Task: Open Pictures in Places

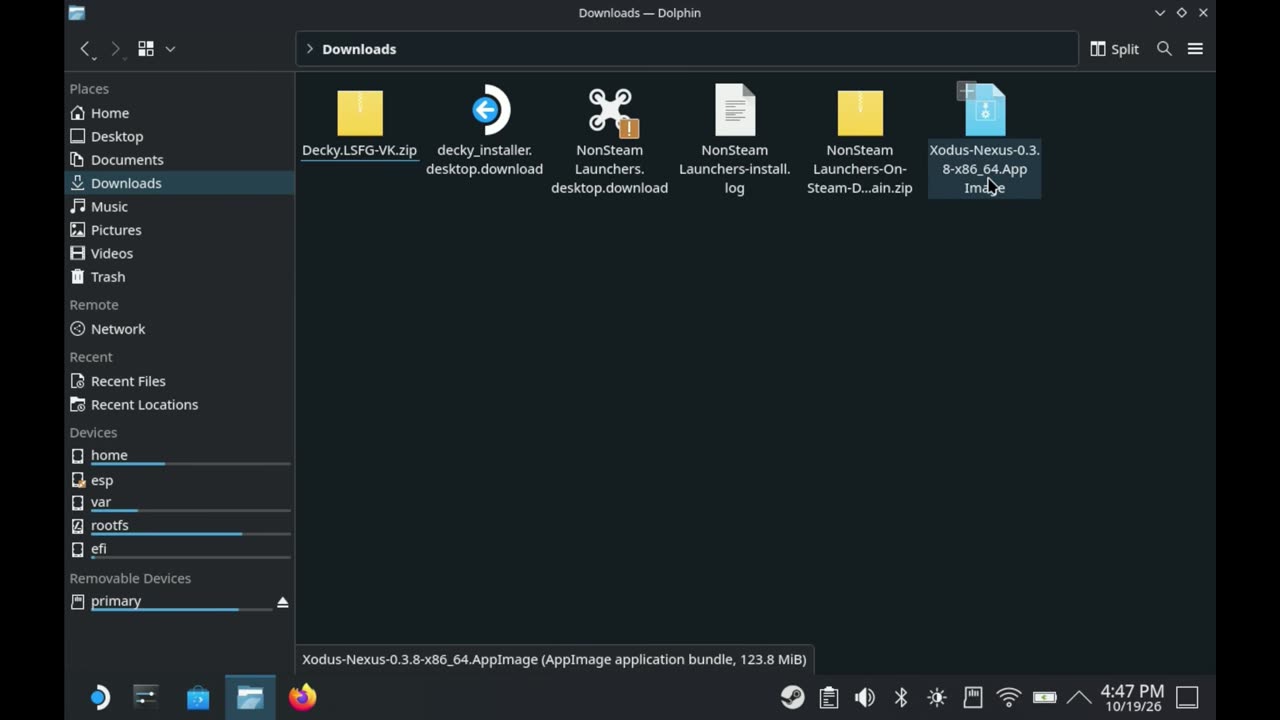Action: coord(180,230)
